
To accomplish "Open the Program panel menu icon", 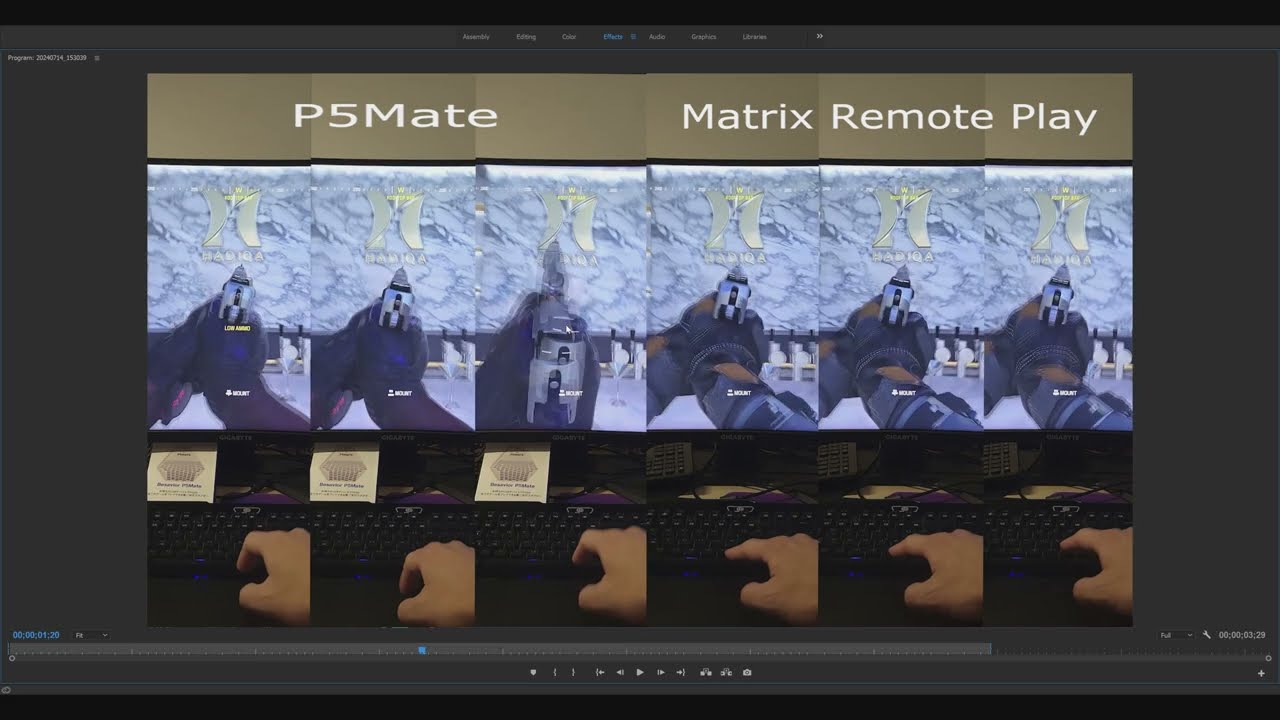I will (97, 58).
